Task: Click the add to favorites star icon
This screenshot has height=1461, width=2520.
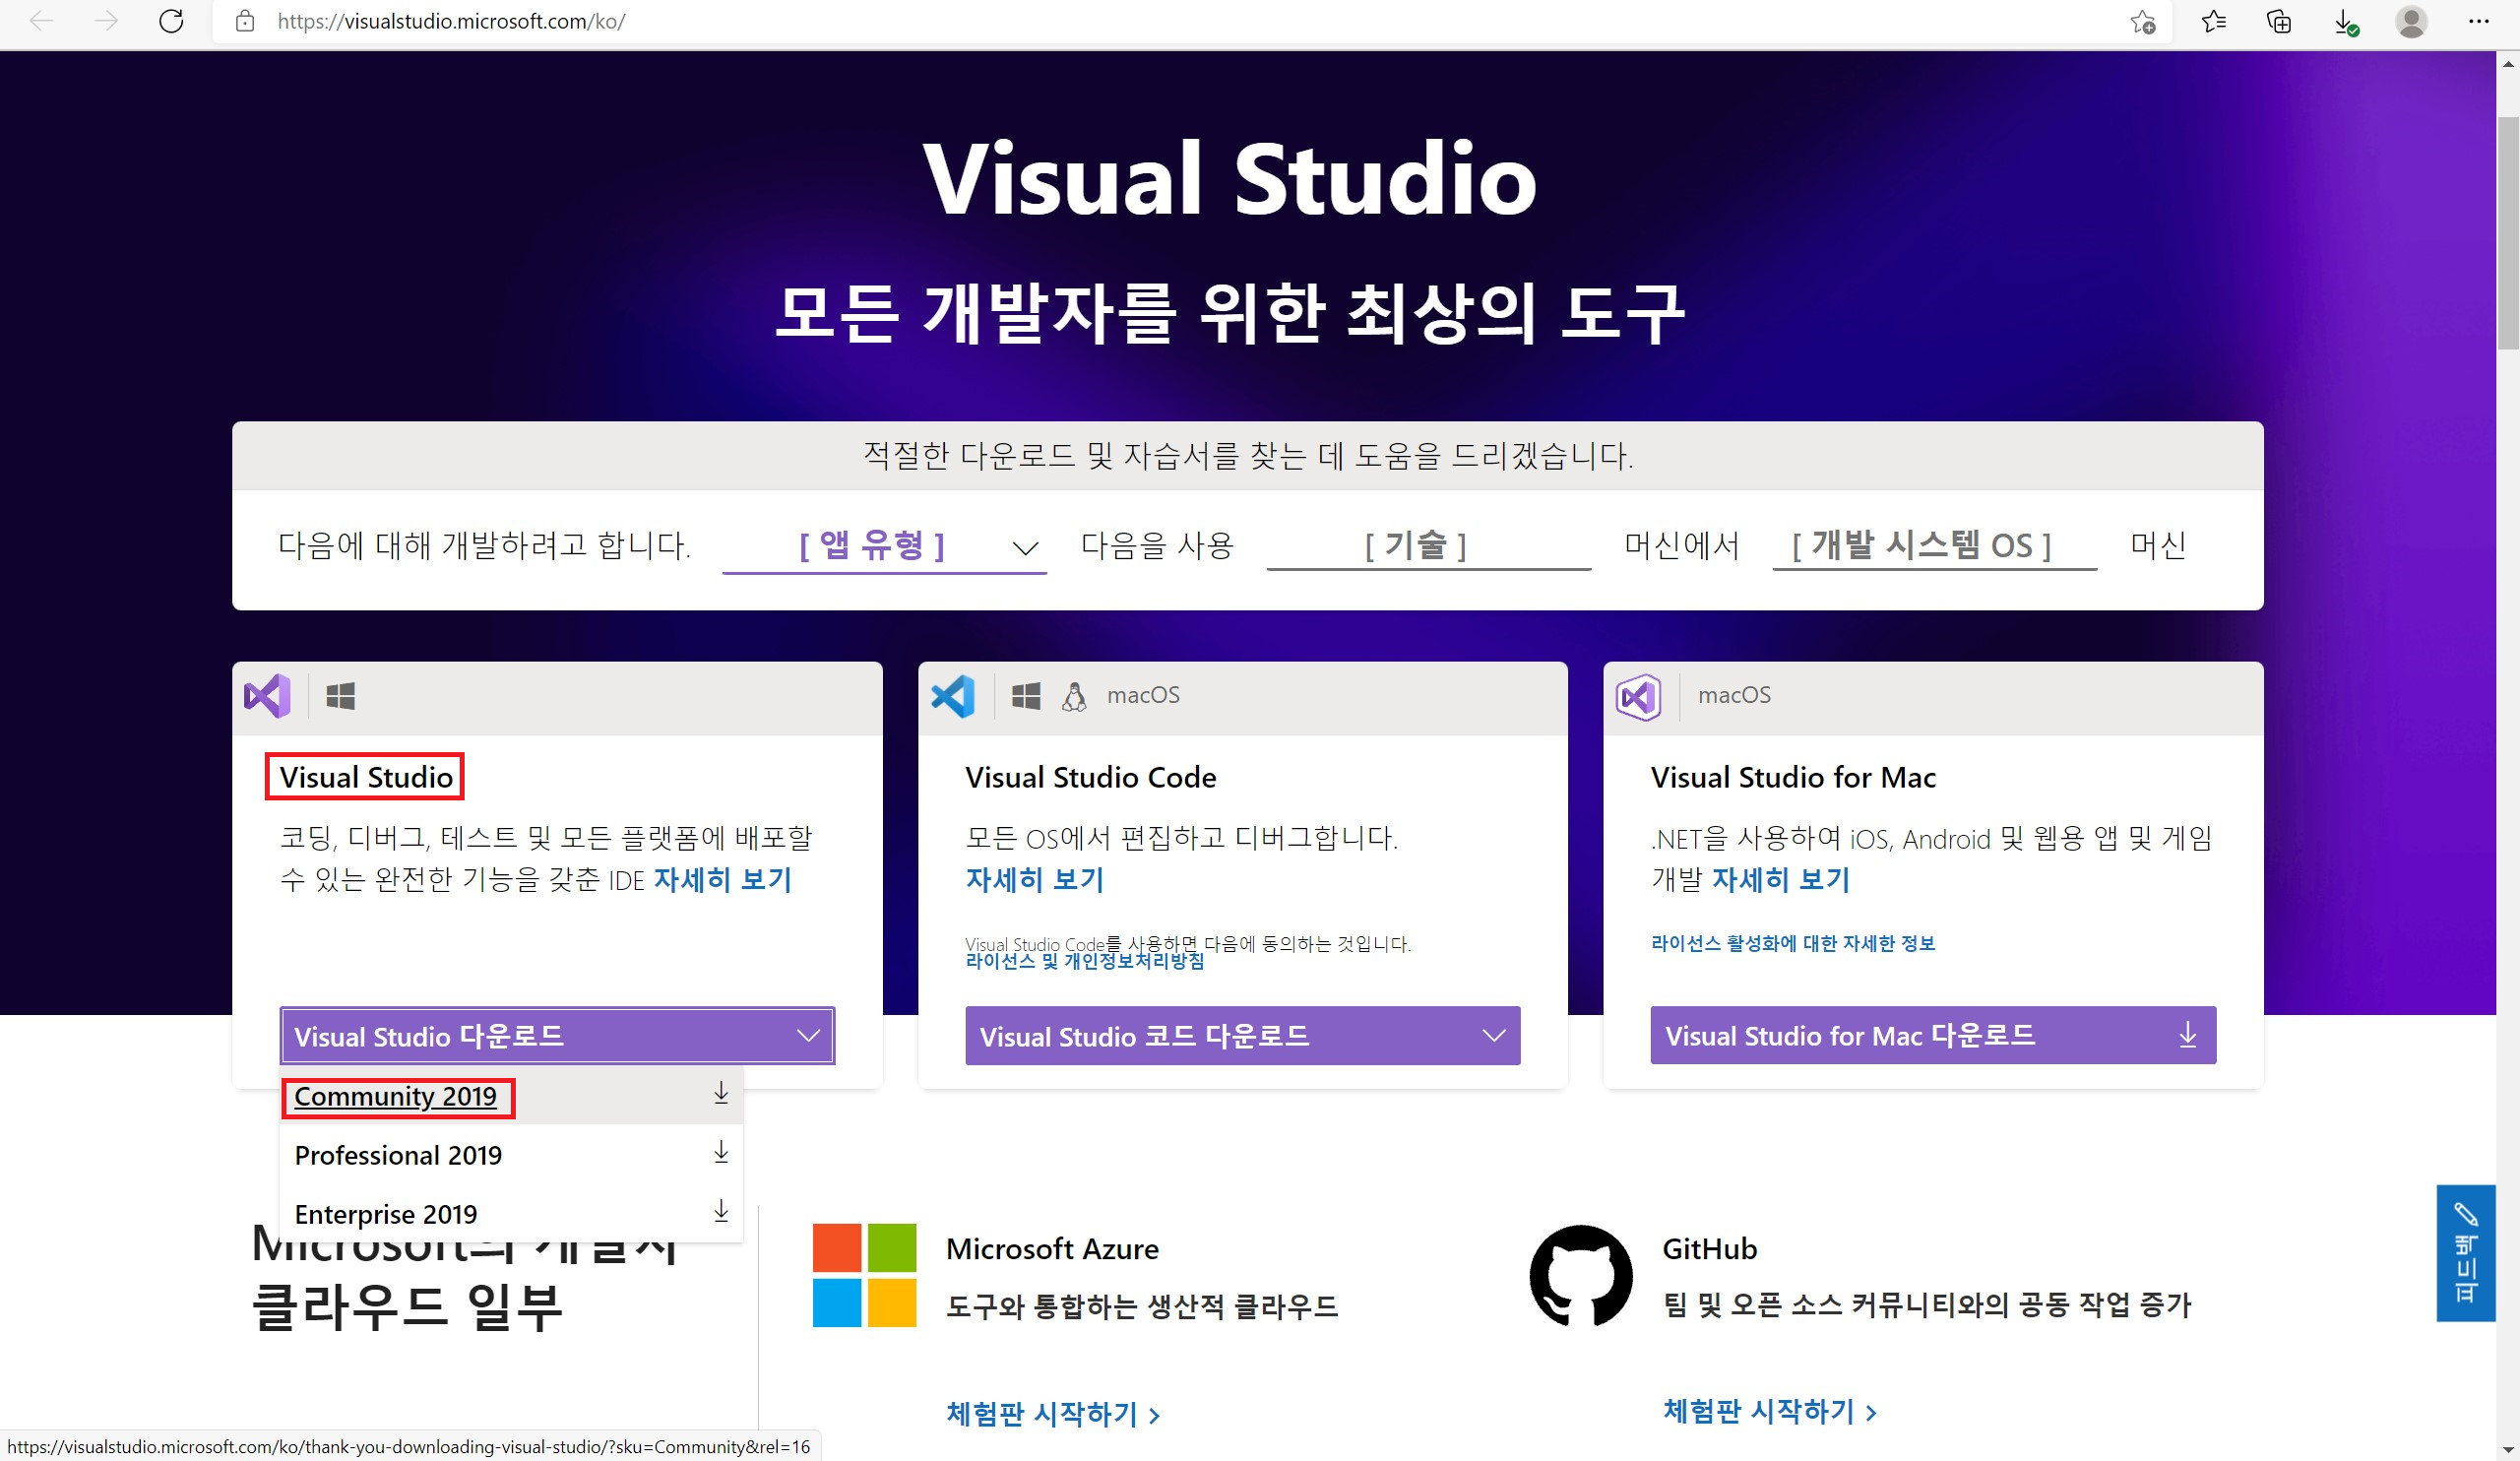Action: click(x=2142, y=21)
